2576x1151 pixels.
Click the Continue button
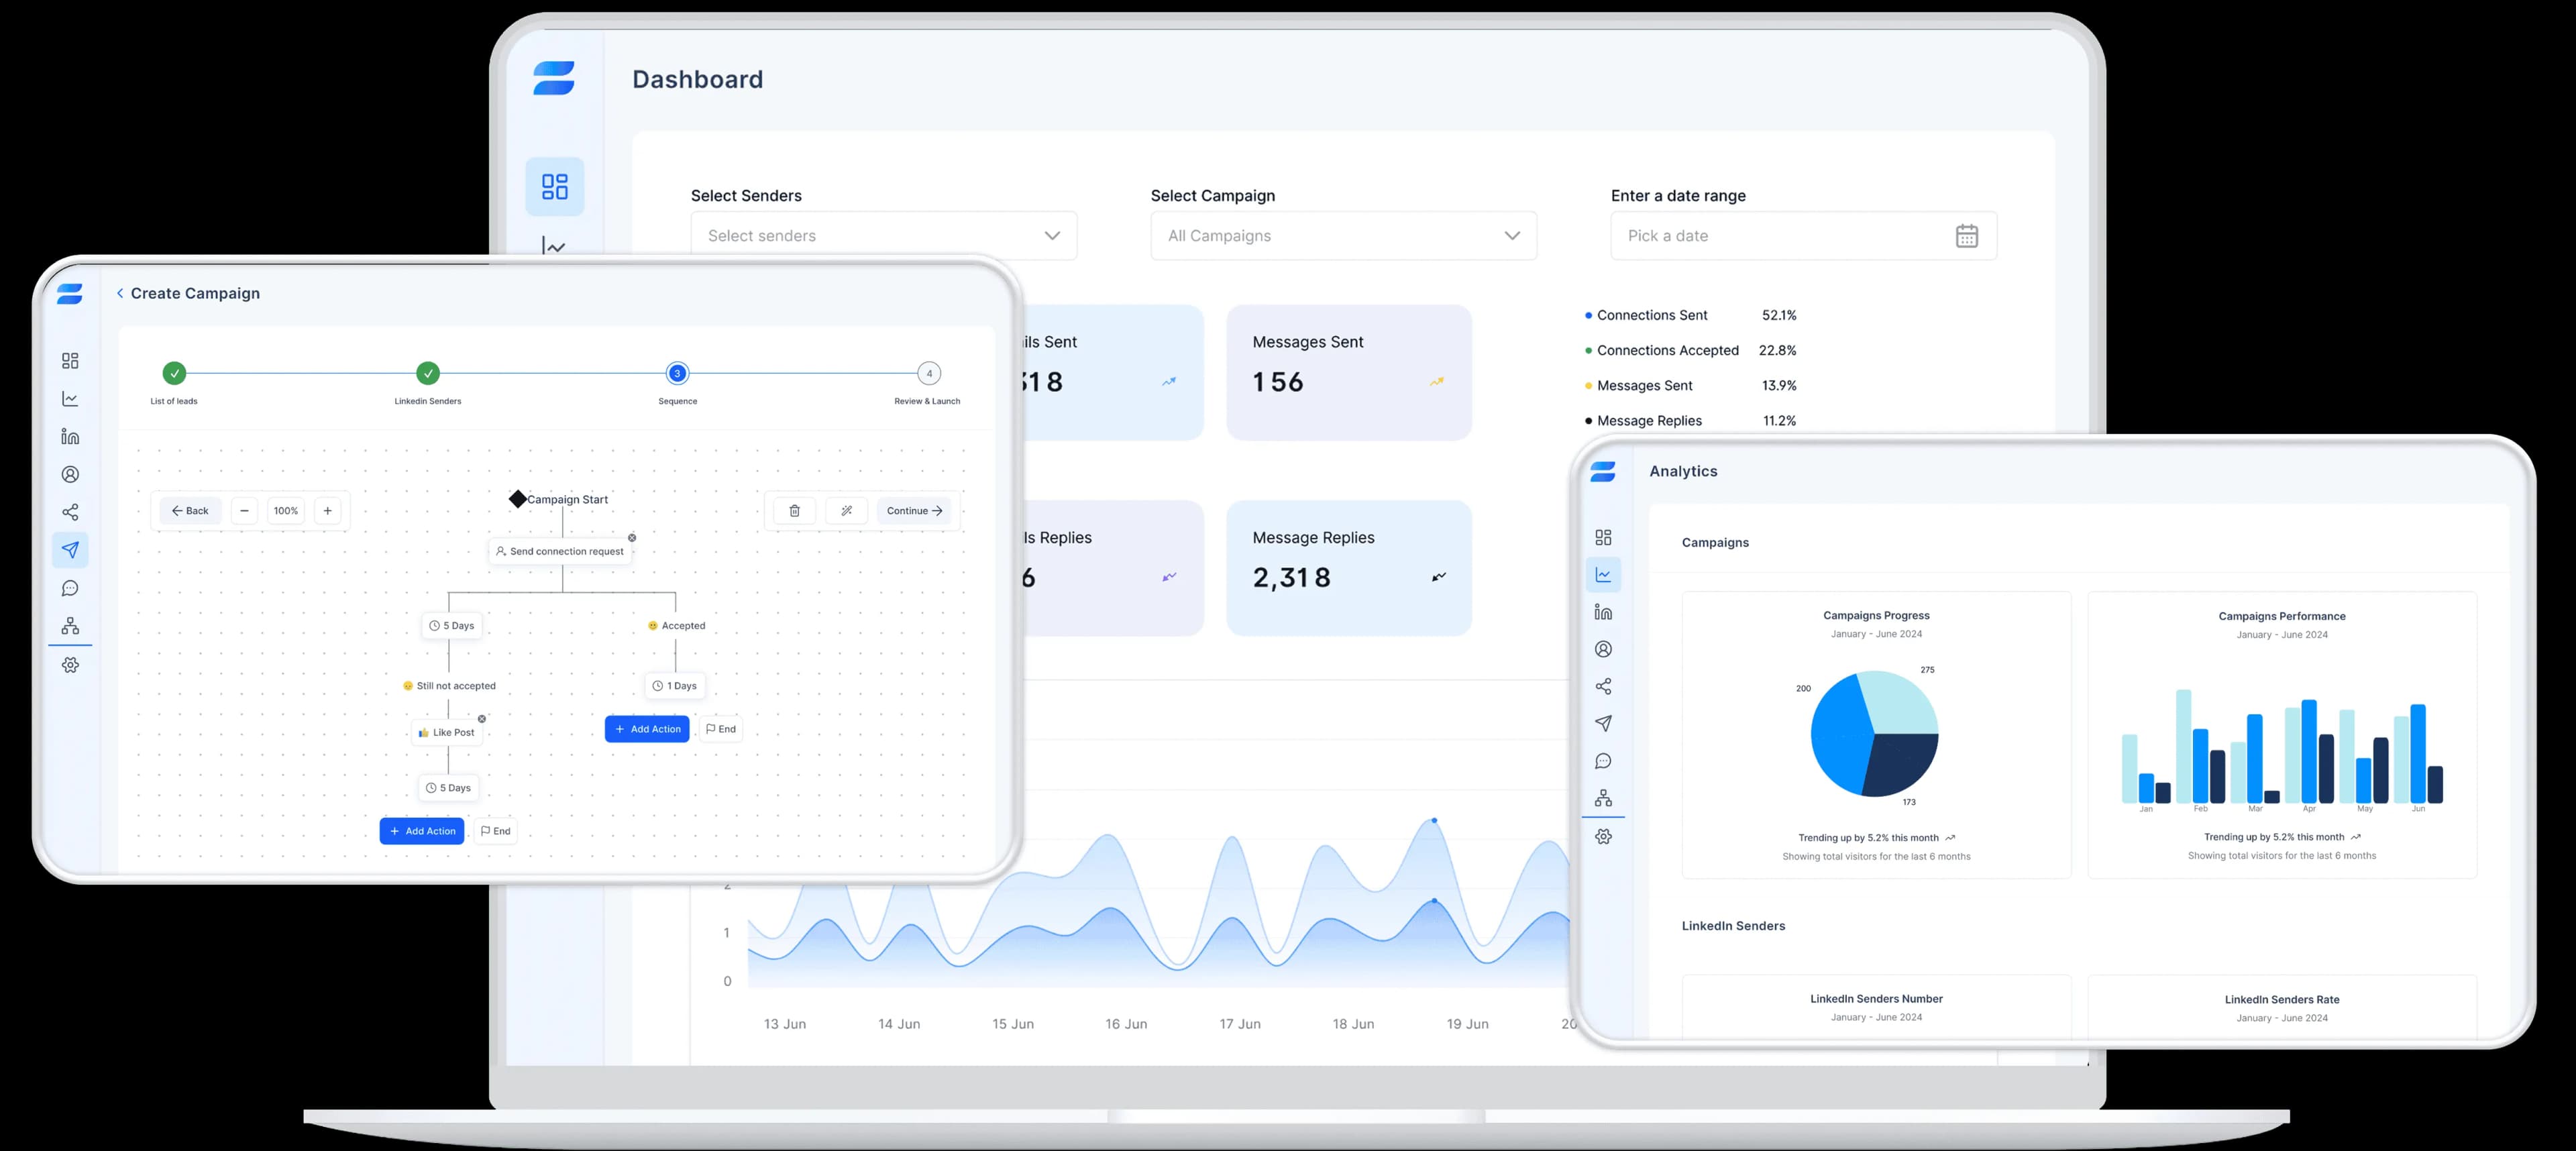914,511
